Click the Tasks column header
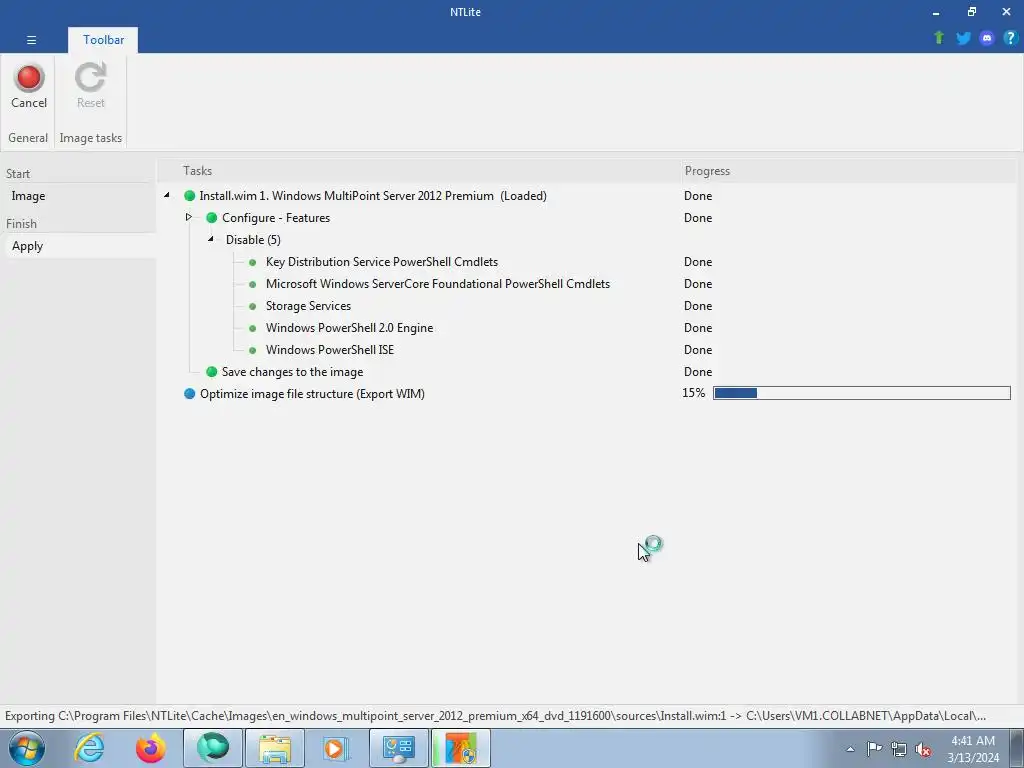Viewport: 1024px width, 768px height. click(419, 171)
